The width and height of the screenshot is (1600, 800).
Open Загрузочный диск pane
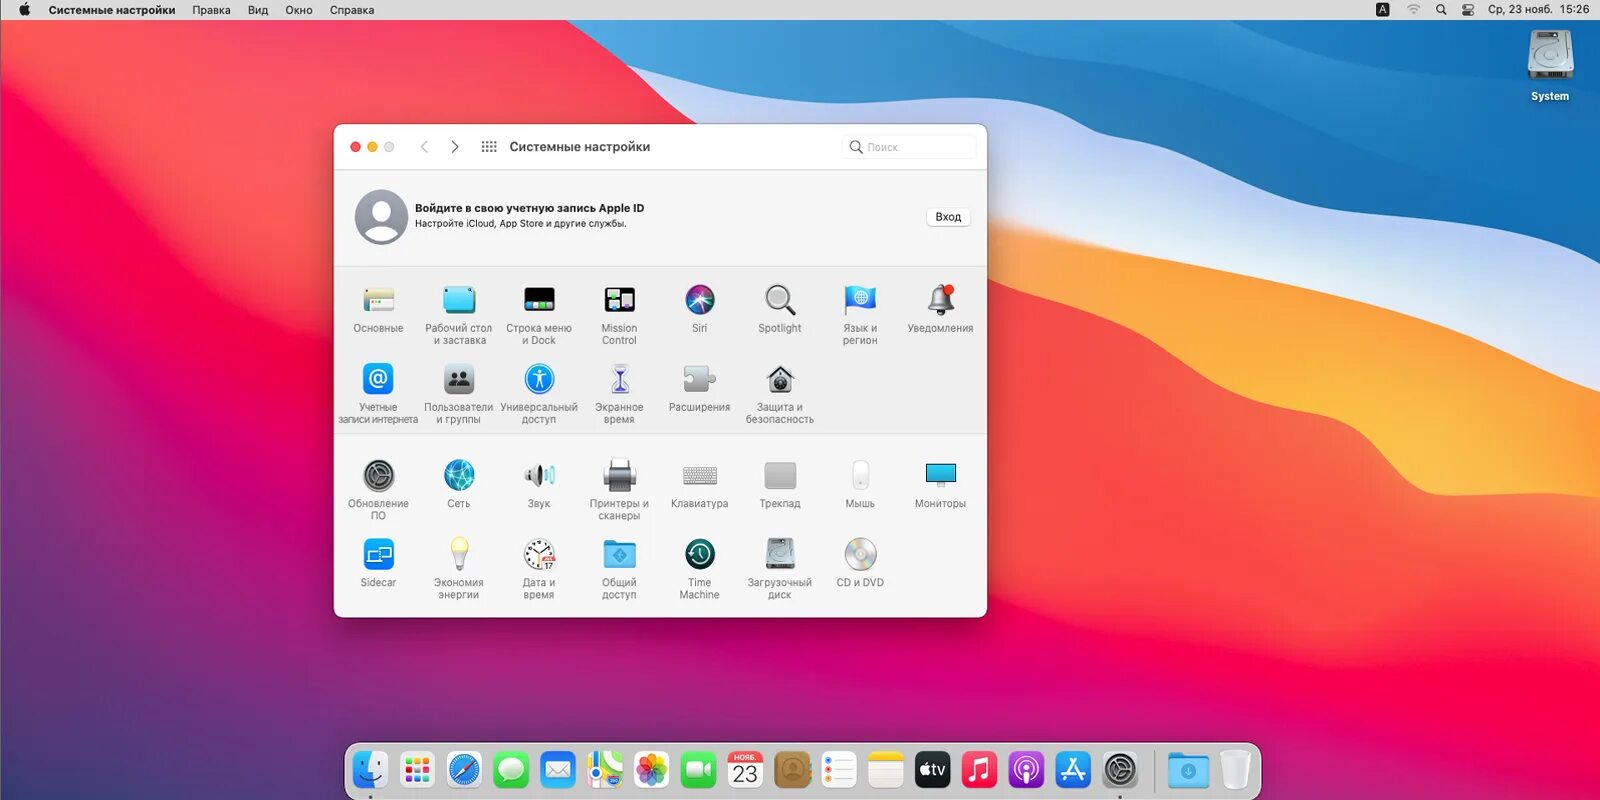coord(780,568)
